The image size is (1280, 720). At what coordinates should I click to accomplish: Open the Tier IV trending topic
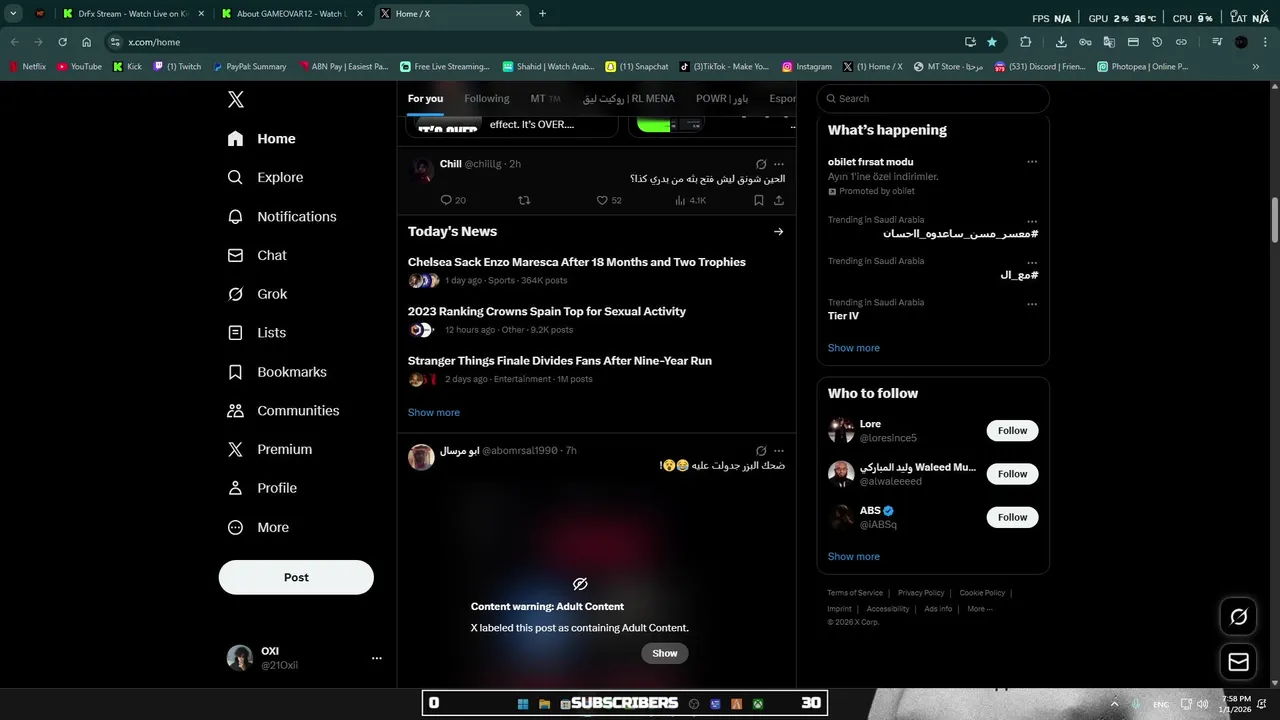[843, 316]
